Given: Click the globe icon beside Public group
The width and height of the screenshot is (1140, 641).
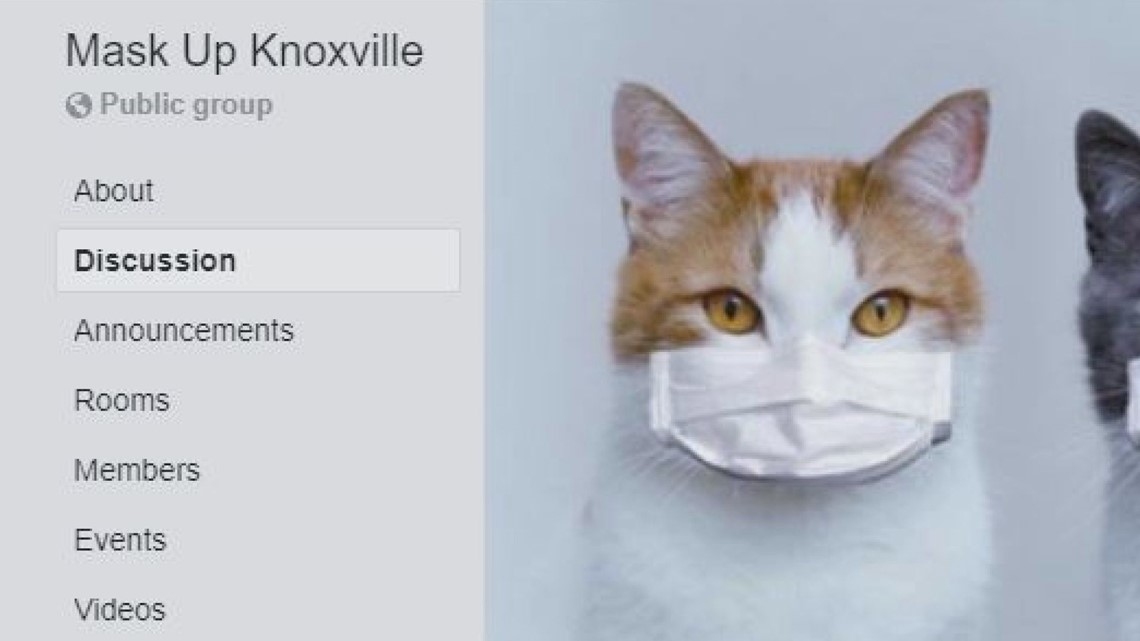Looking at the screenshot, I should pyautogui.click(x=79, y=105).
